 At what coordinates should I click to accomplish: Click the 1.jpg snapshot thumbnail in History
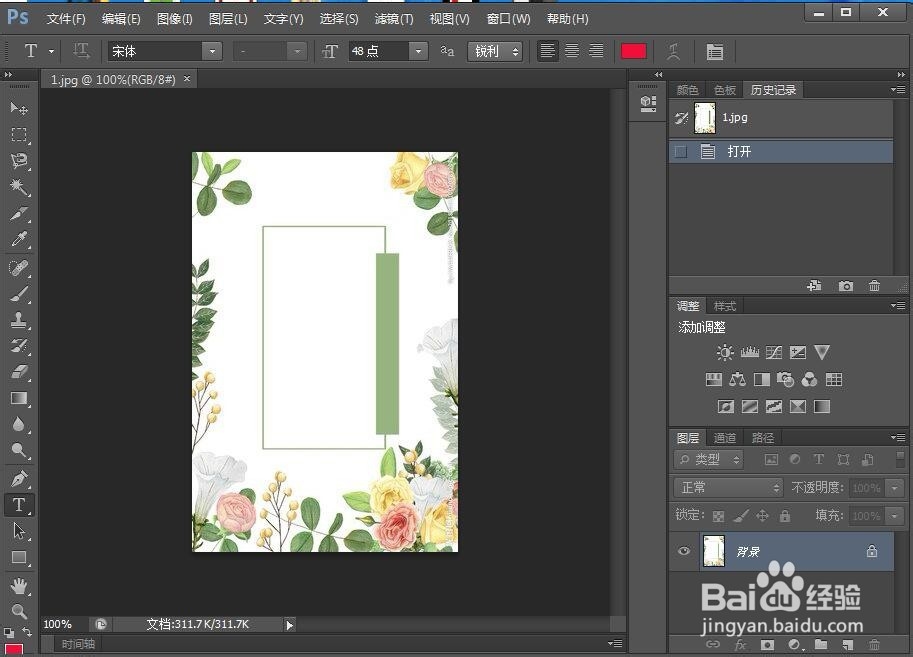pyautogui.click(x=705, y=118)
